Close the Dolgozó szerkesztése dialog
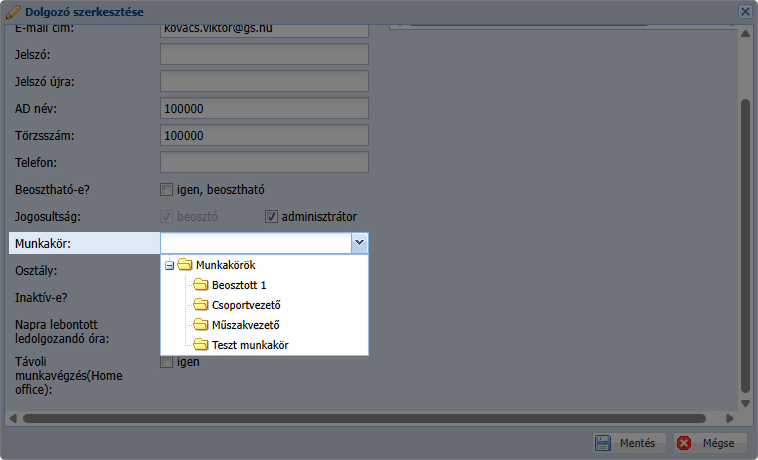 tap(745, 11)
